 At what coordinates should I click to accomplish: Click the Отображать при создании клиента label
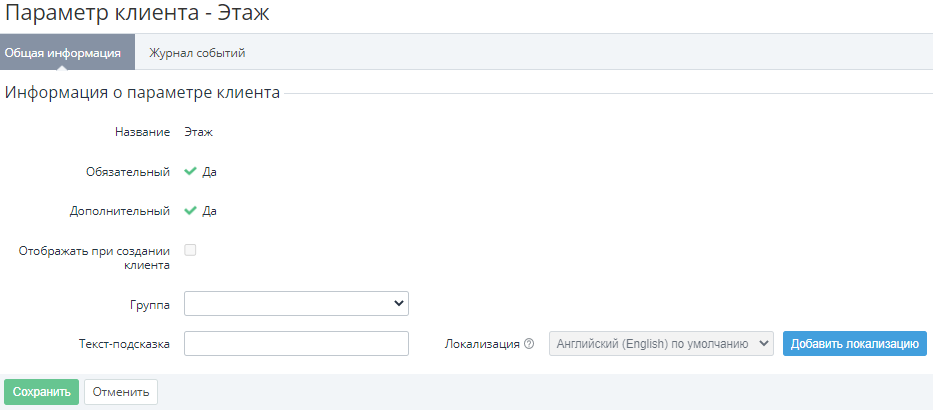(x=95, y=258)
